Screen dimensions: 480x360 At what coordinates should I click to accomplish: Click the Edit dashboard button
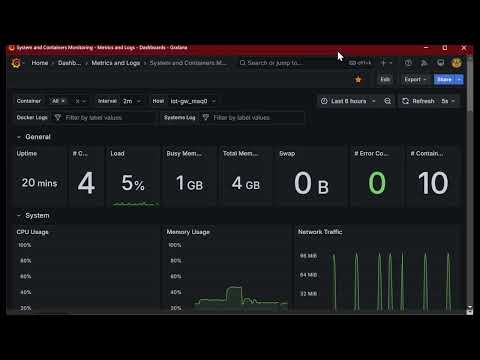pos(385,80)
